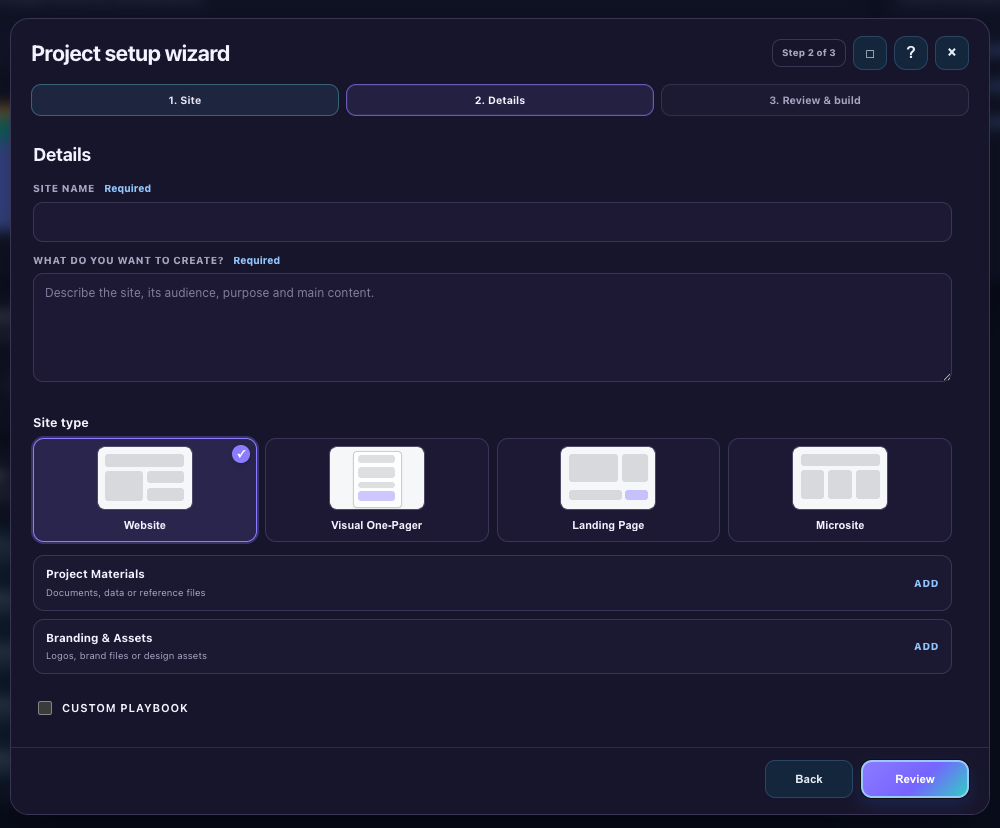The image size is (1000, 828).
Task: Add files to Branding & Assets
Action: tap(926, 647)
